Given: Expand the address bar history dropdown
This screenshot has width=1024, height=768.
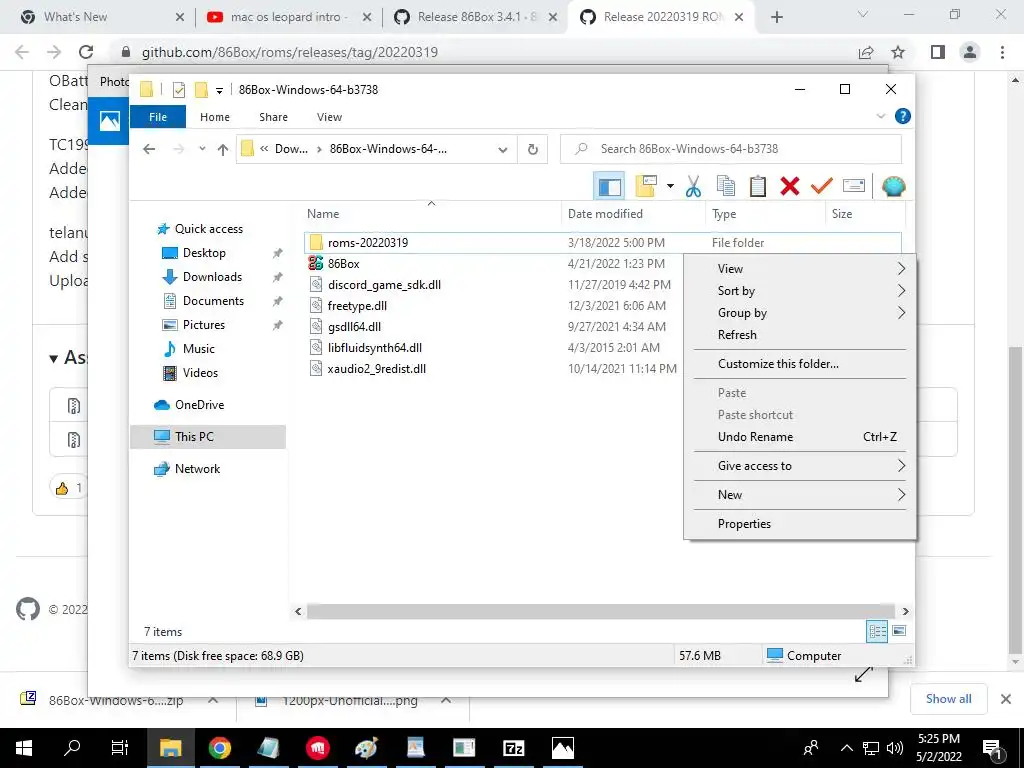Looking at the screenshot, I should tap(503, 150).
